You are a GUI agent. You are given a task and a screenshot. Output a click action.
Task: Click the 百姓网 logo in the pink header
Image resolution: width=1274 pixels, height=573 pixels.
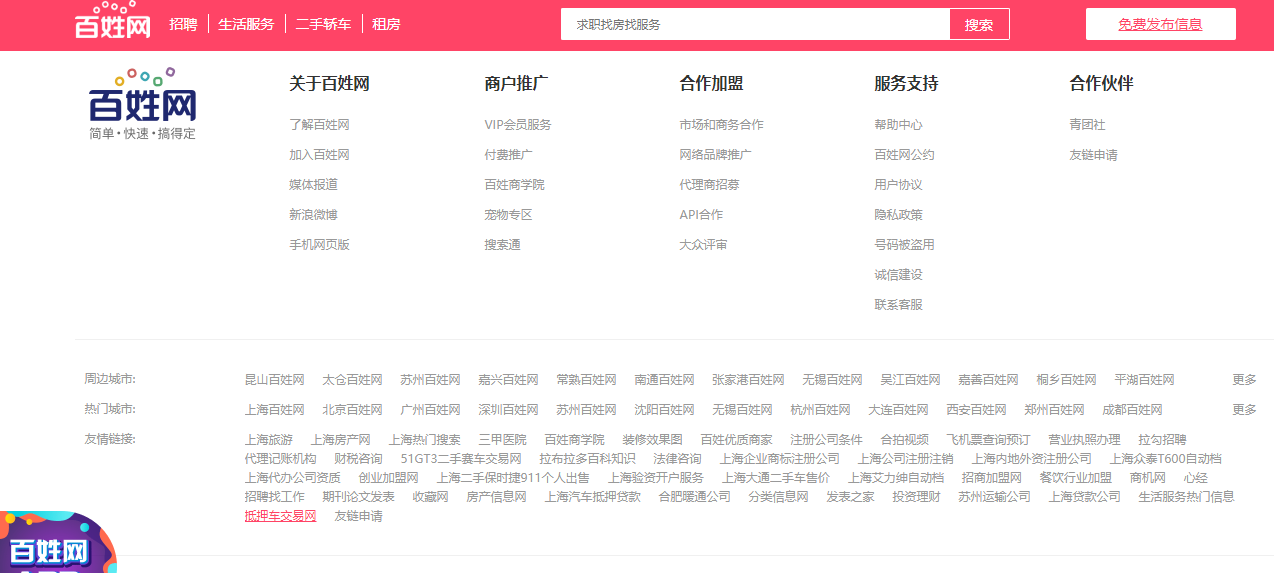click(113, 21)
